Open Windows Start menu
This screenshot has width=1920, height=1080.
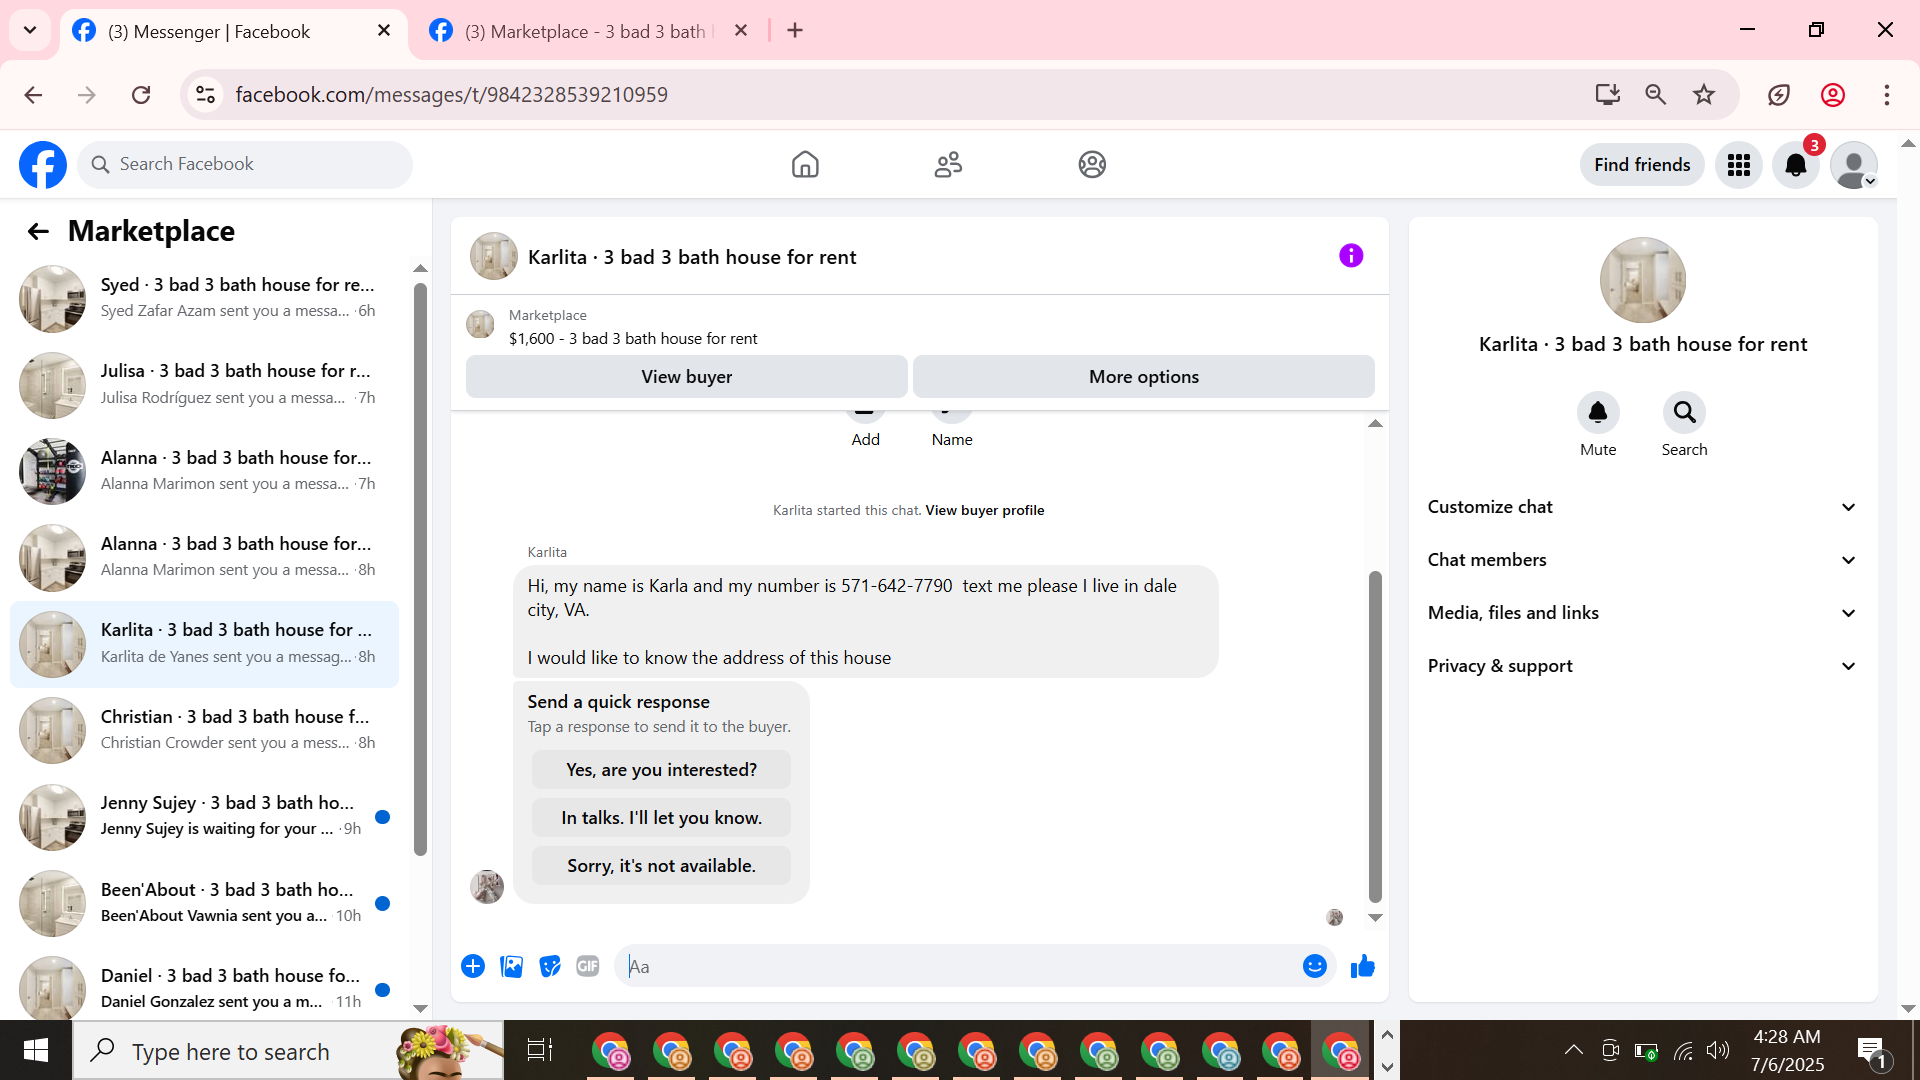36,1050
